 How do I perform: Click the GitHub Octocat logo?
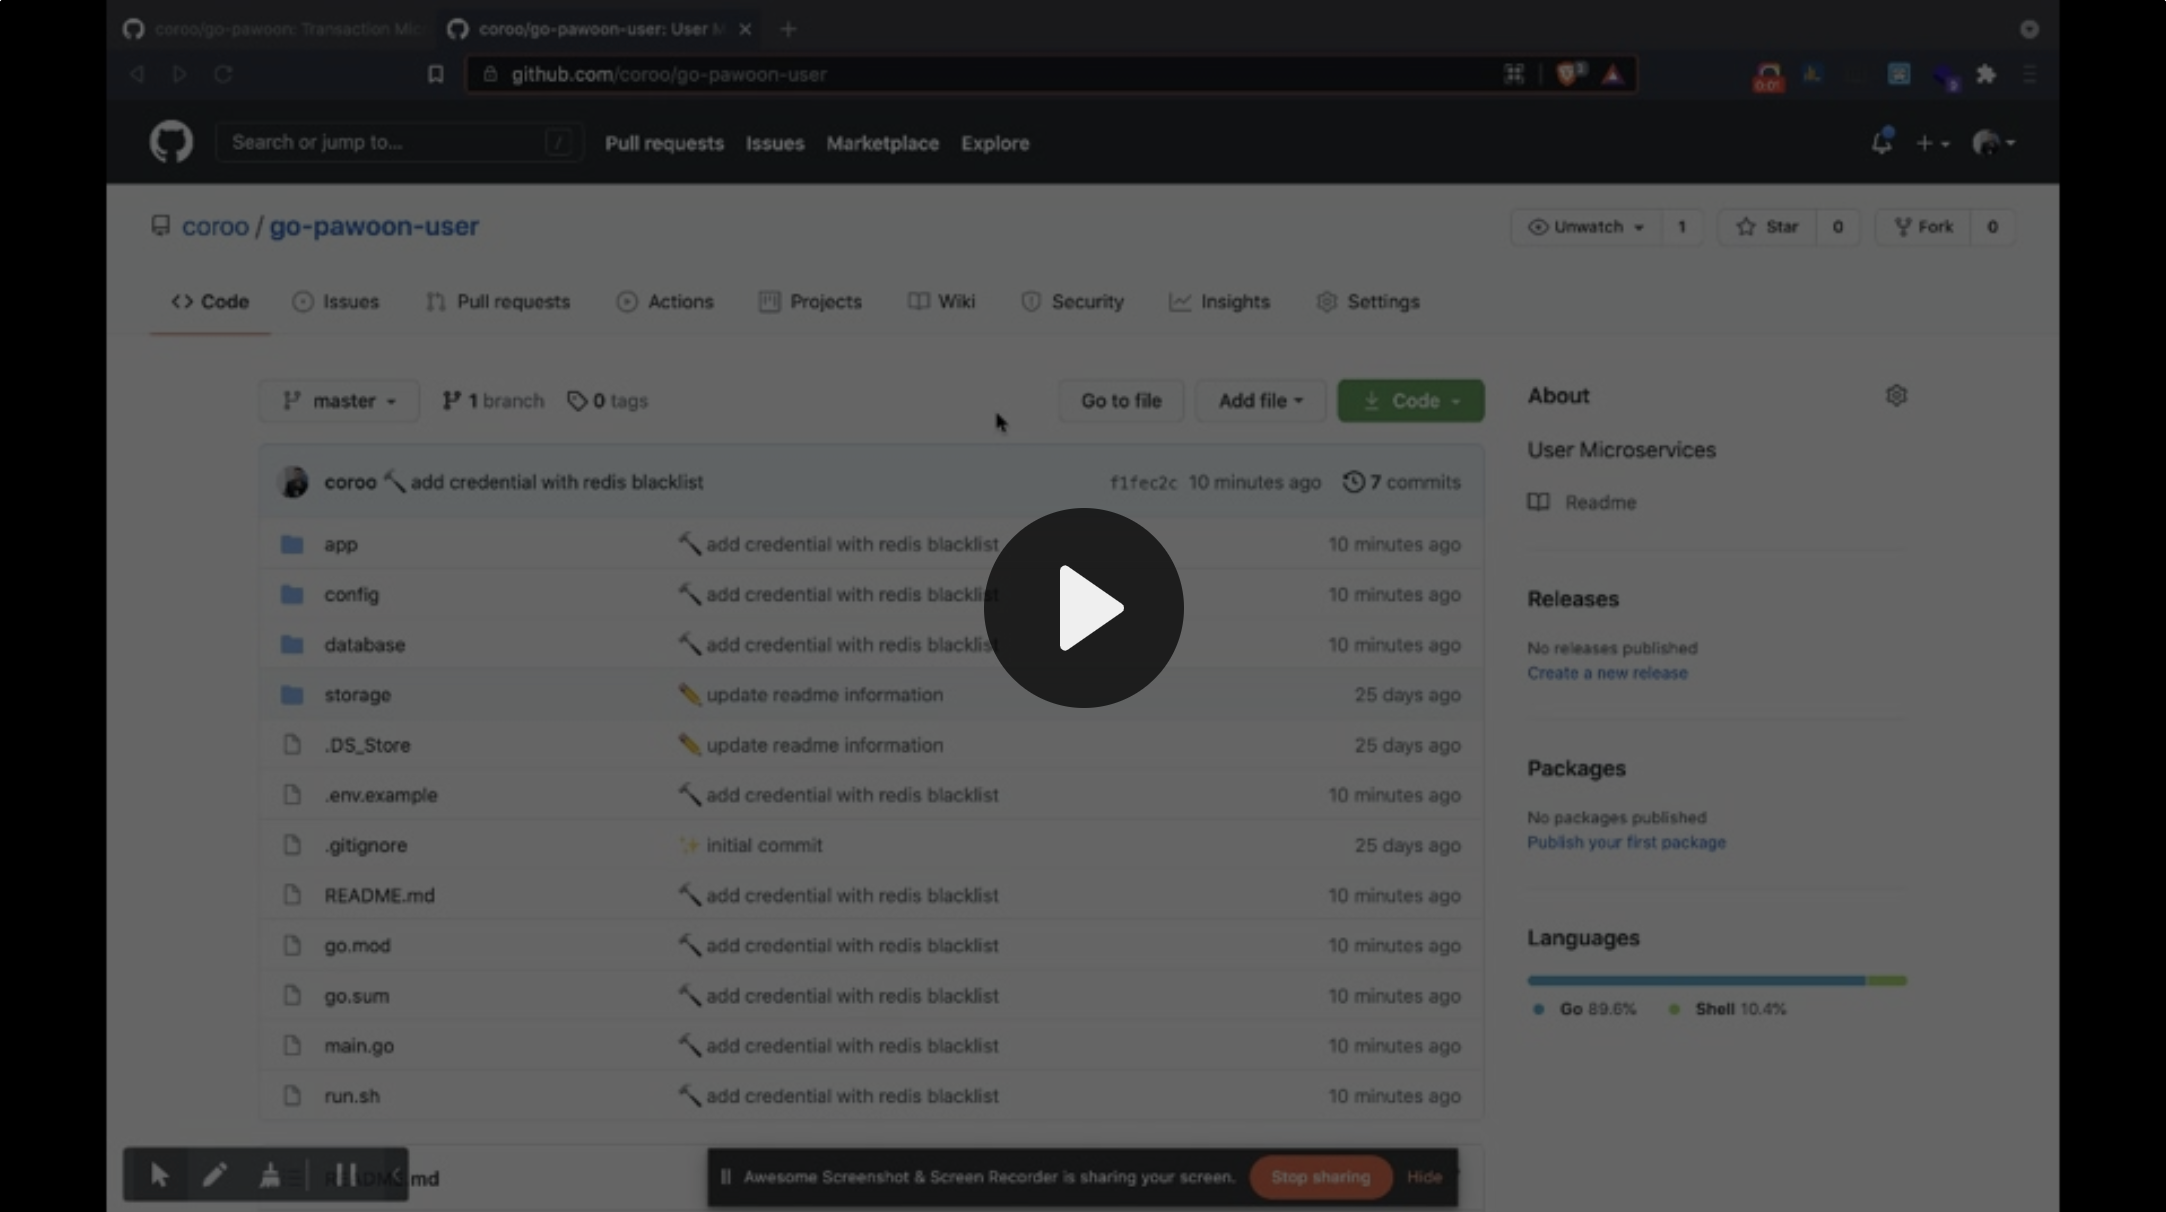[x=171, y=142]
